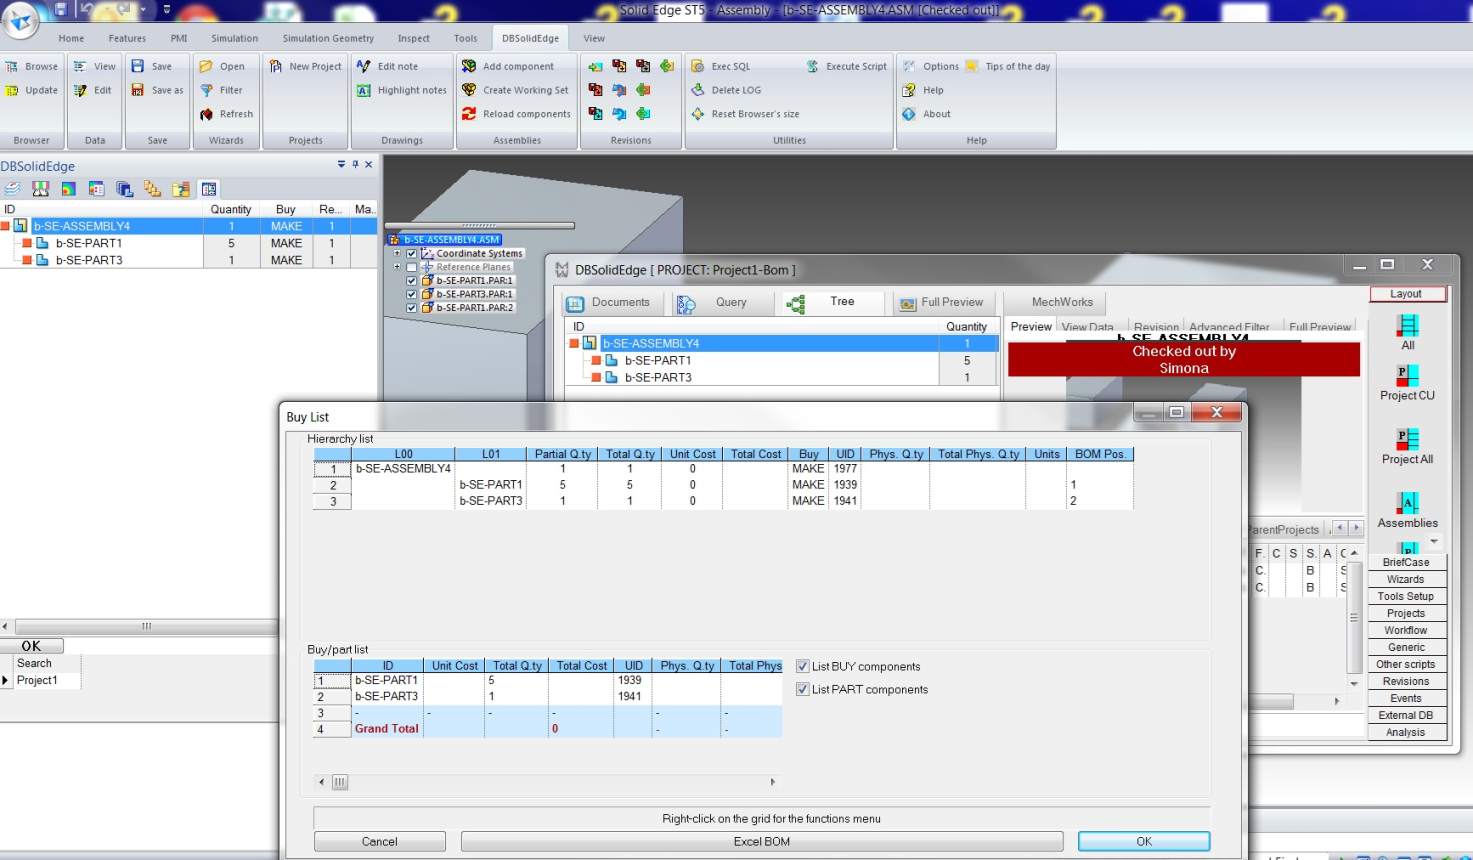
Task: Switch to Features ribbon tab
Action: point(127,38)
